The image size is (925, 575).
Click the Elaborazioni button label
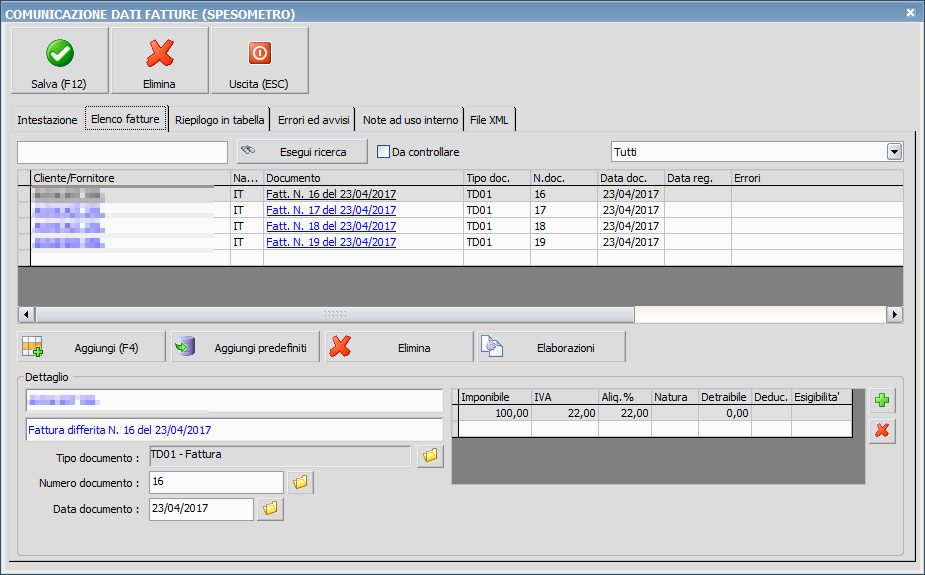click(566, 348)
